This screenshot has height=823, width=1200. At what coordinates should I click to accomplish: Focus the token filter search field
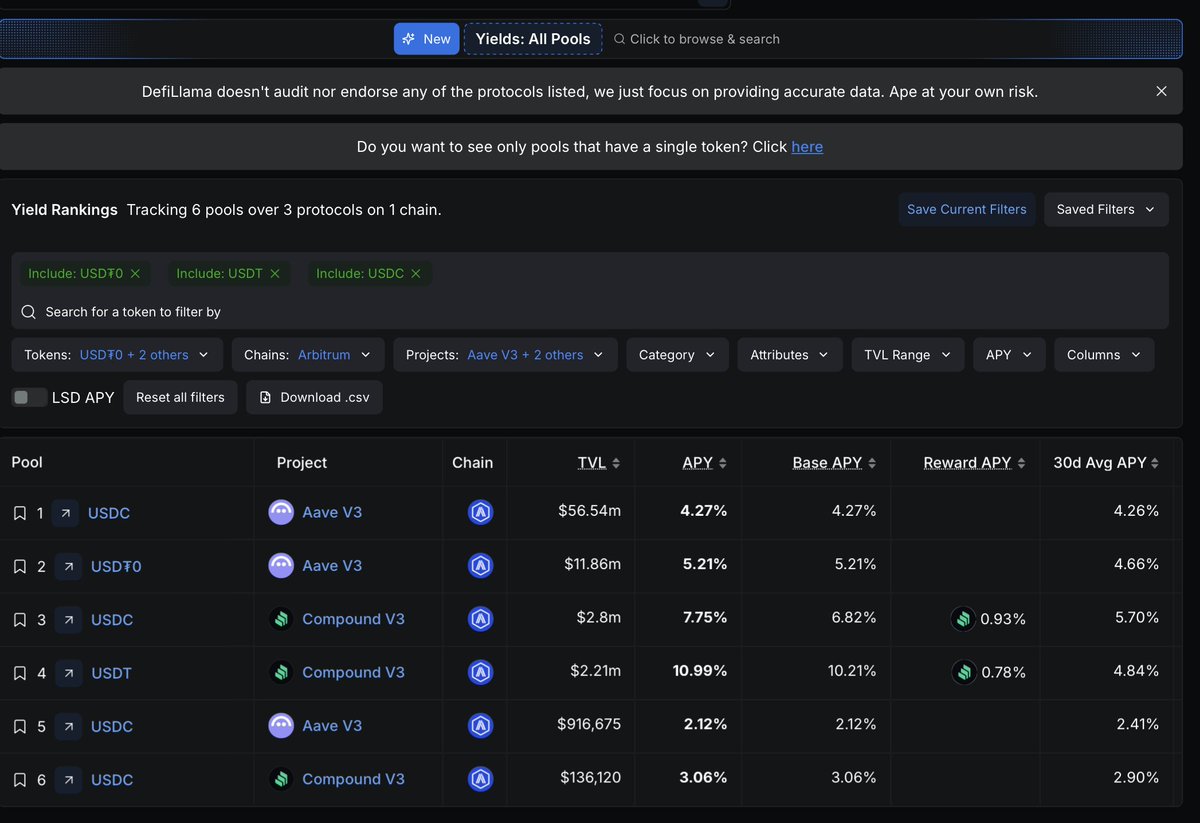[590, 312]
